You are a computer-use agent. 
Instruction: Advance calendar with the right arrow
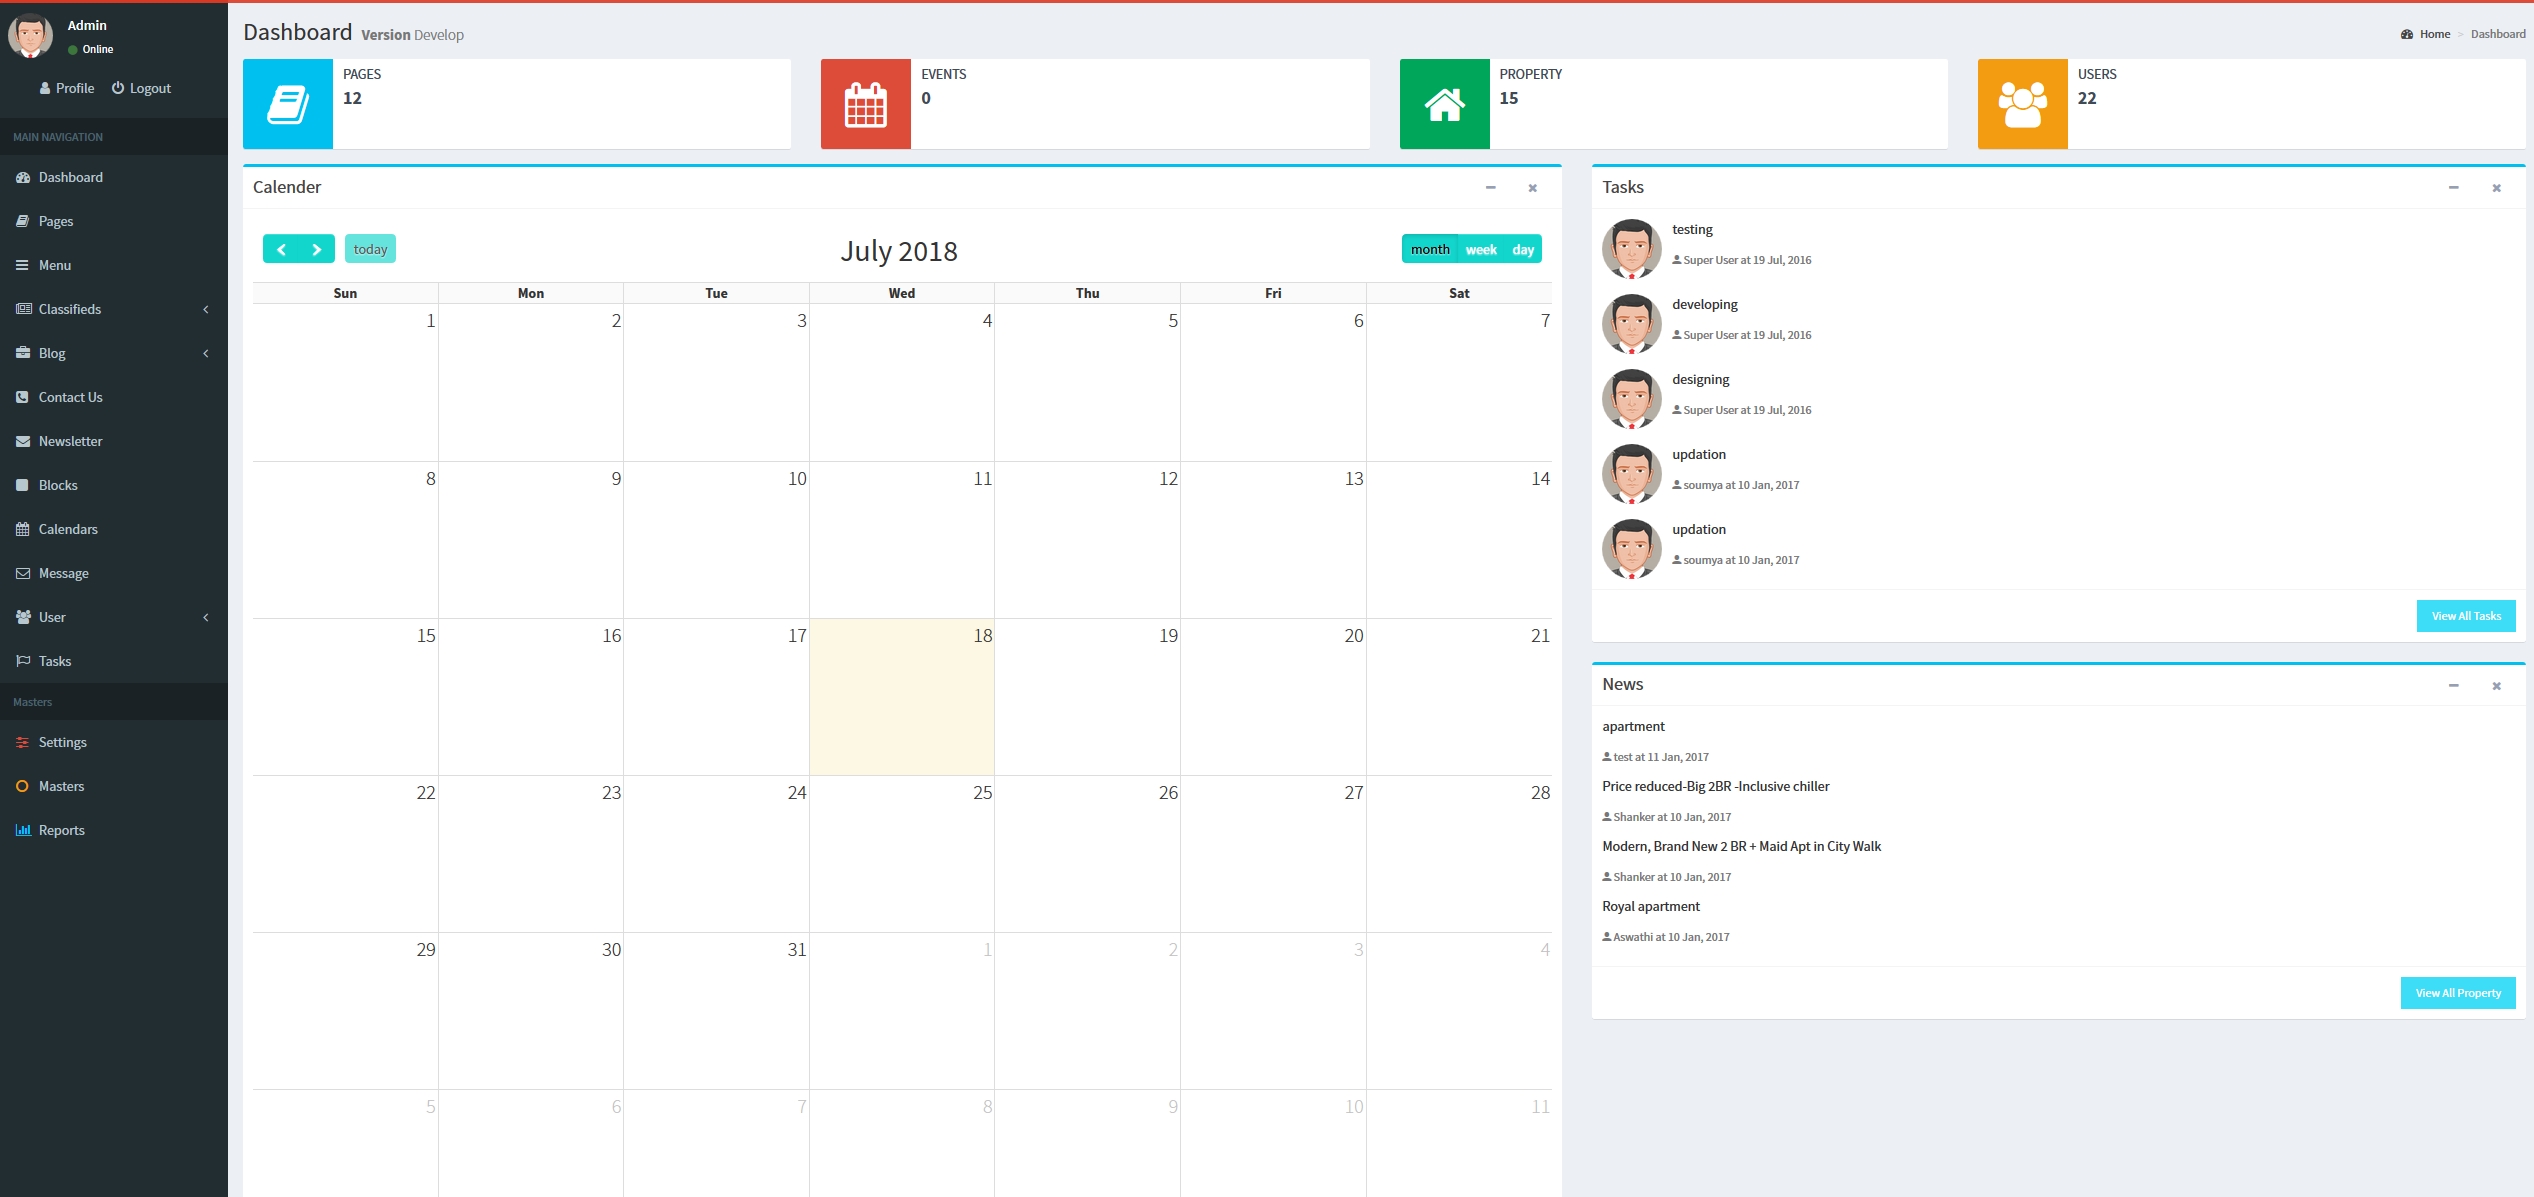317,249
